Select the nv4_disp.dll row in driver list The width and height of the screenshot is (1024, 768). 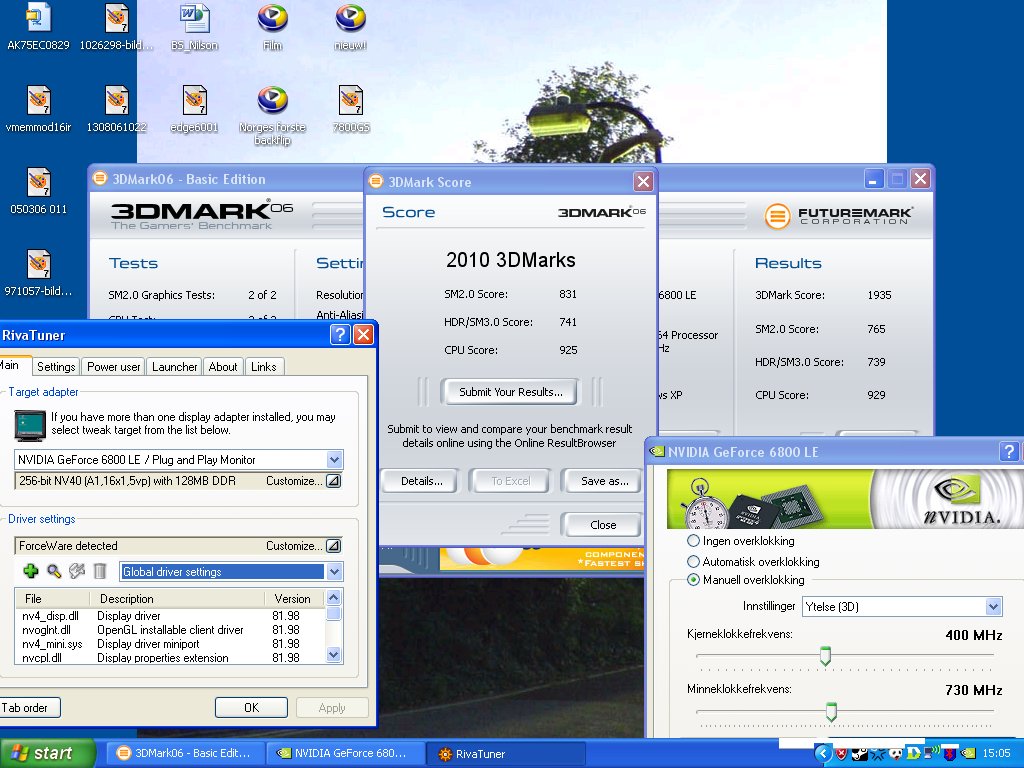[x=170, y=616]
